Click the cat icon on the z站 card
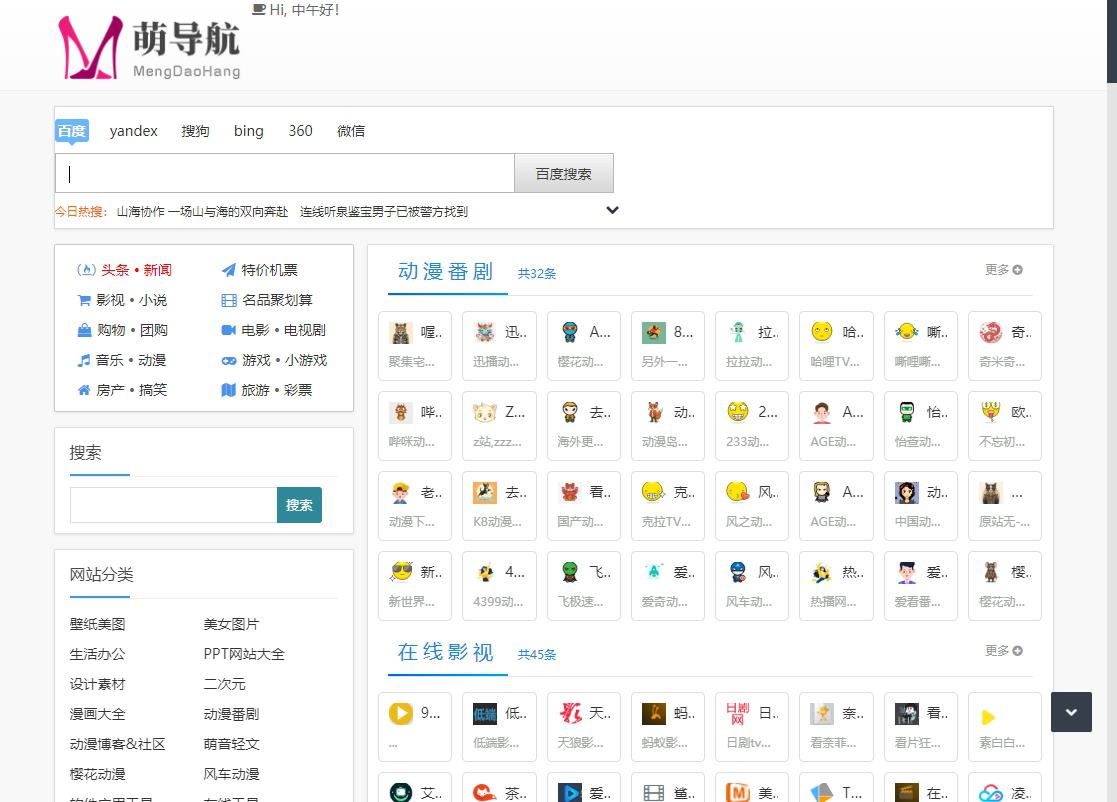The height and width of the screenshot is (802, 1117). [x=485, y=412]
